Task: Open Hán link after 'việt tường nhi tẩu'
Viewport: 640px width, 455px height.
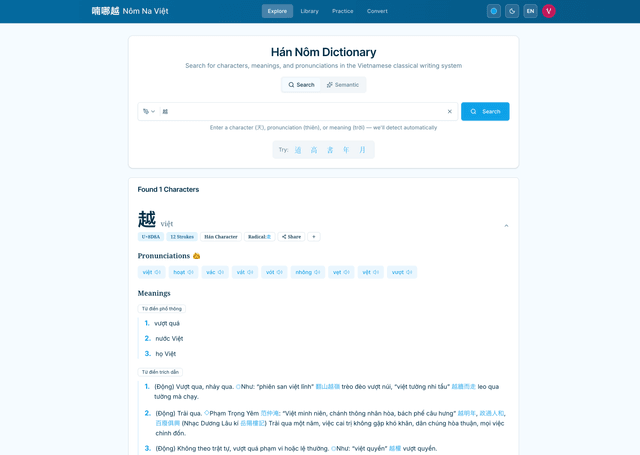Action: (464, 386)
